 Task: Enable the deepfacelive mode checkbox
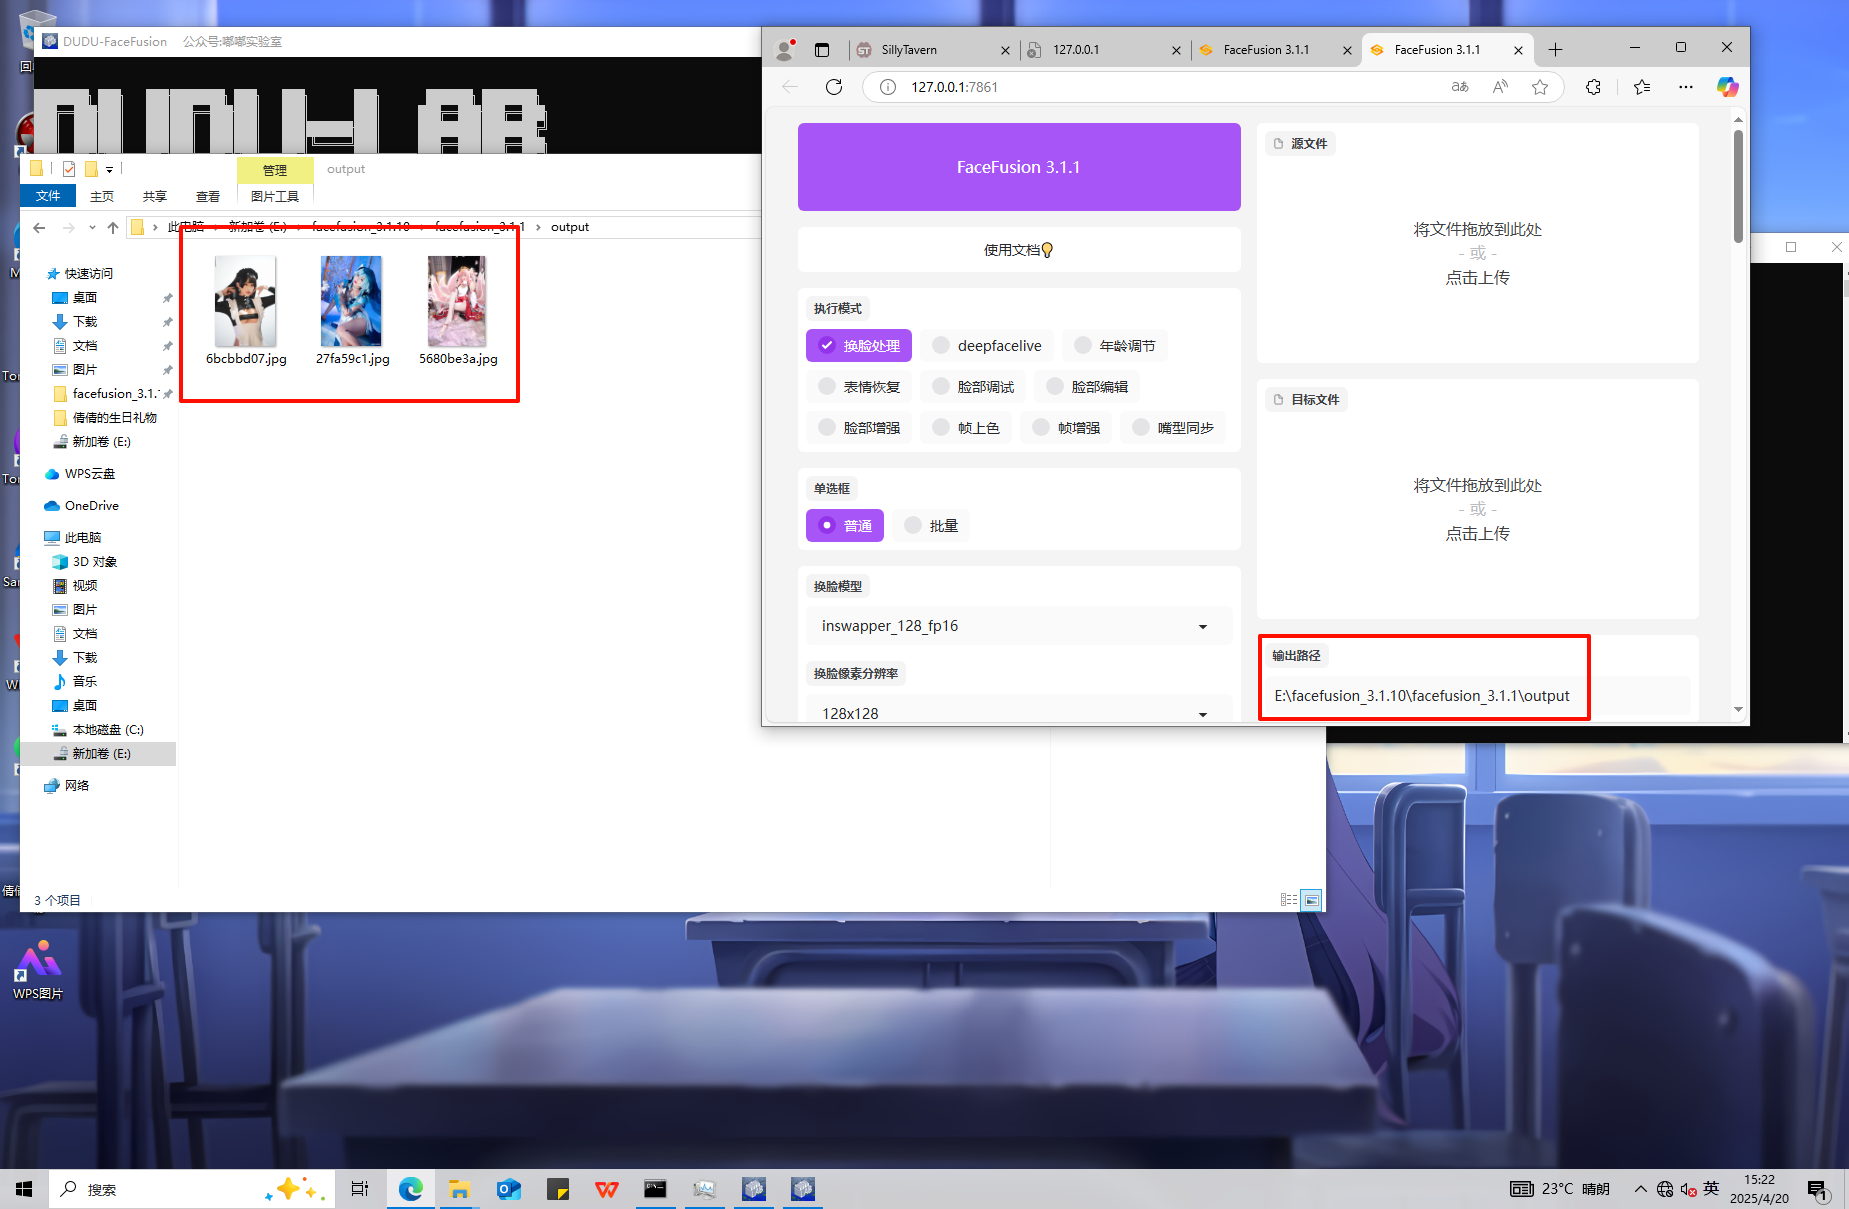point(986,346)
